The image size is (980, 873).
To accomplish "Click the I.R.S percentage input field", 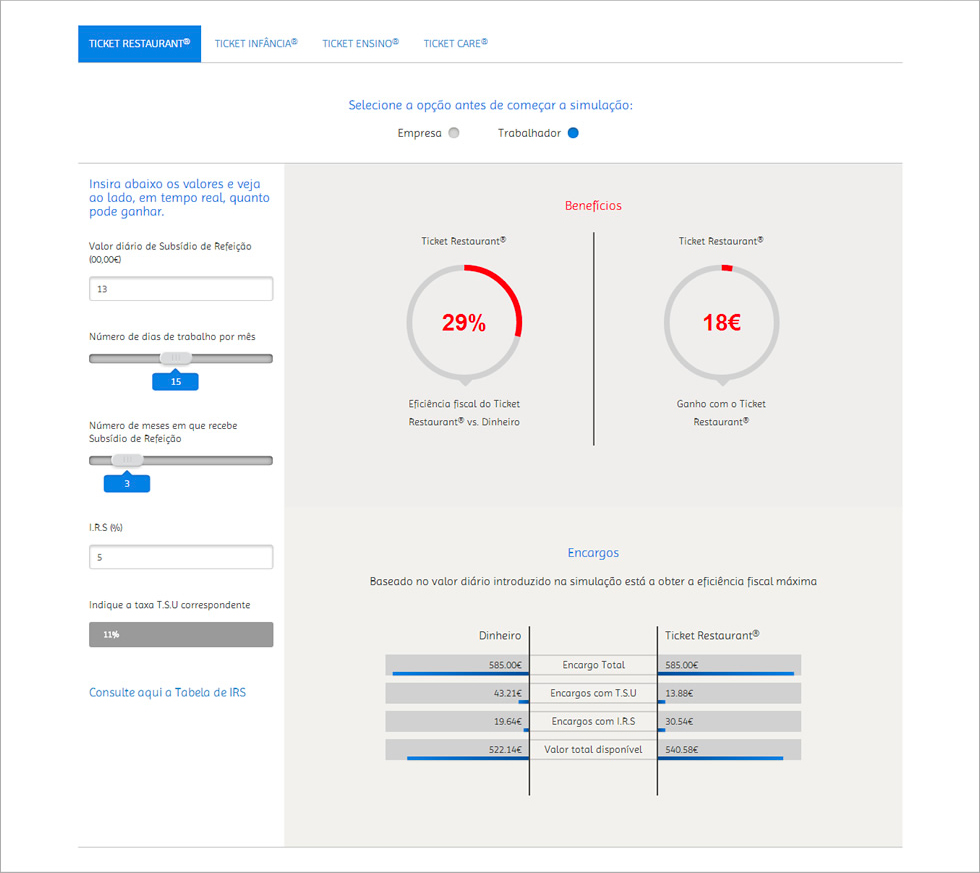I will tap(180, 557).
